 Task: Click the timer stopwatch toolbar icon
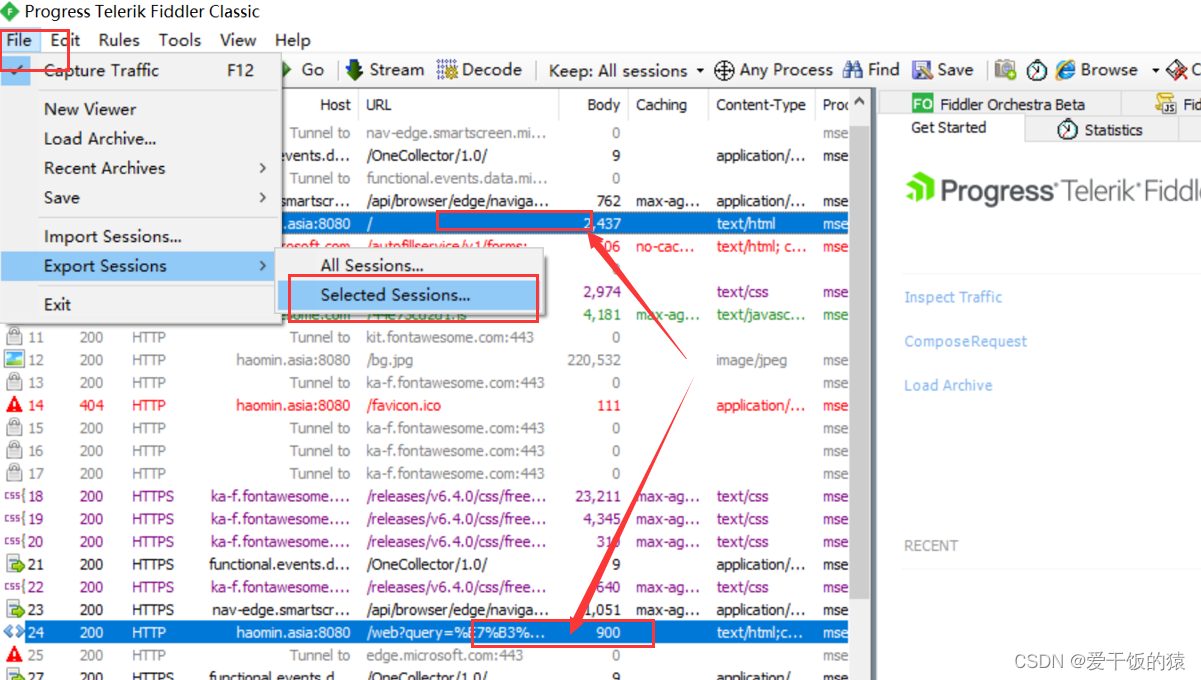point(1037,70)
